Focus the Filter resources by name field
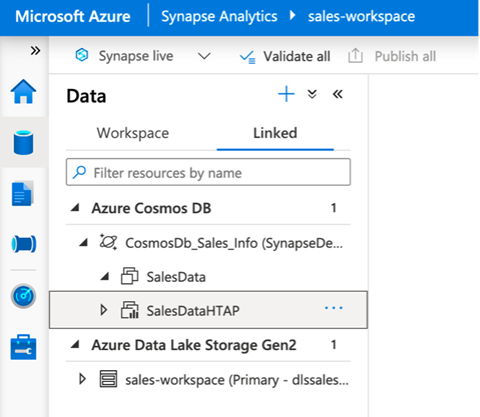 pos(208,172)
